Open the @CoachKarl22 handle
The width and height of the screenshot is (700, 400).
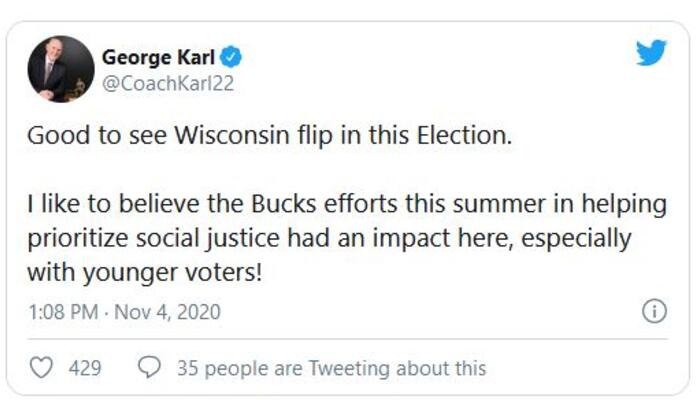[167, 83]
